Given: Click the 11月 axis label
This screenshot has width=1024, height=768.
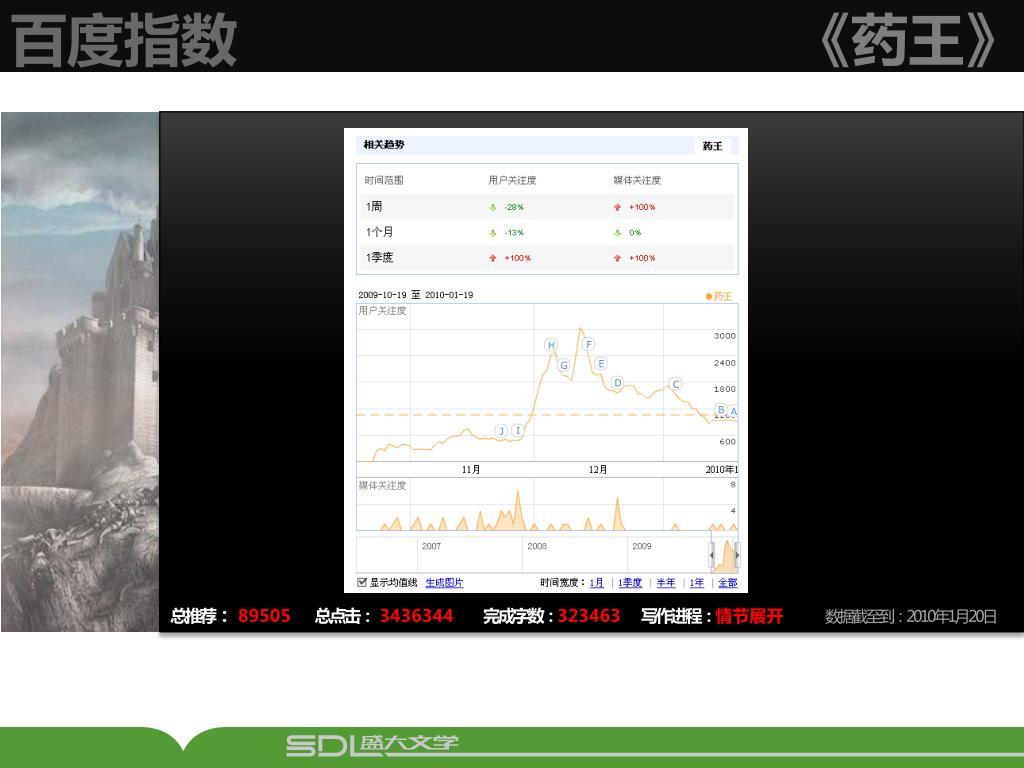Looking at the screenshot, I should coord(471,470).
